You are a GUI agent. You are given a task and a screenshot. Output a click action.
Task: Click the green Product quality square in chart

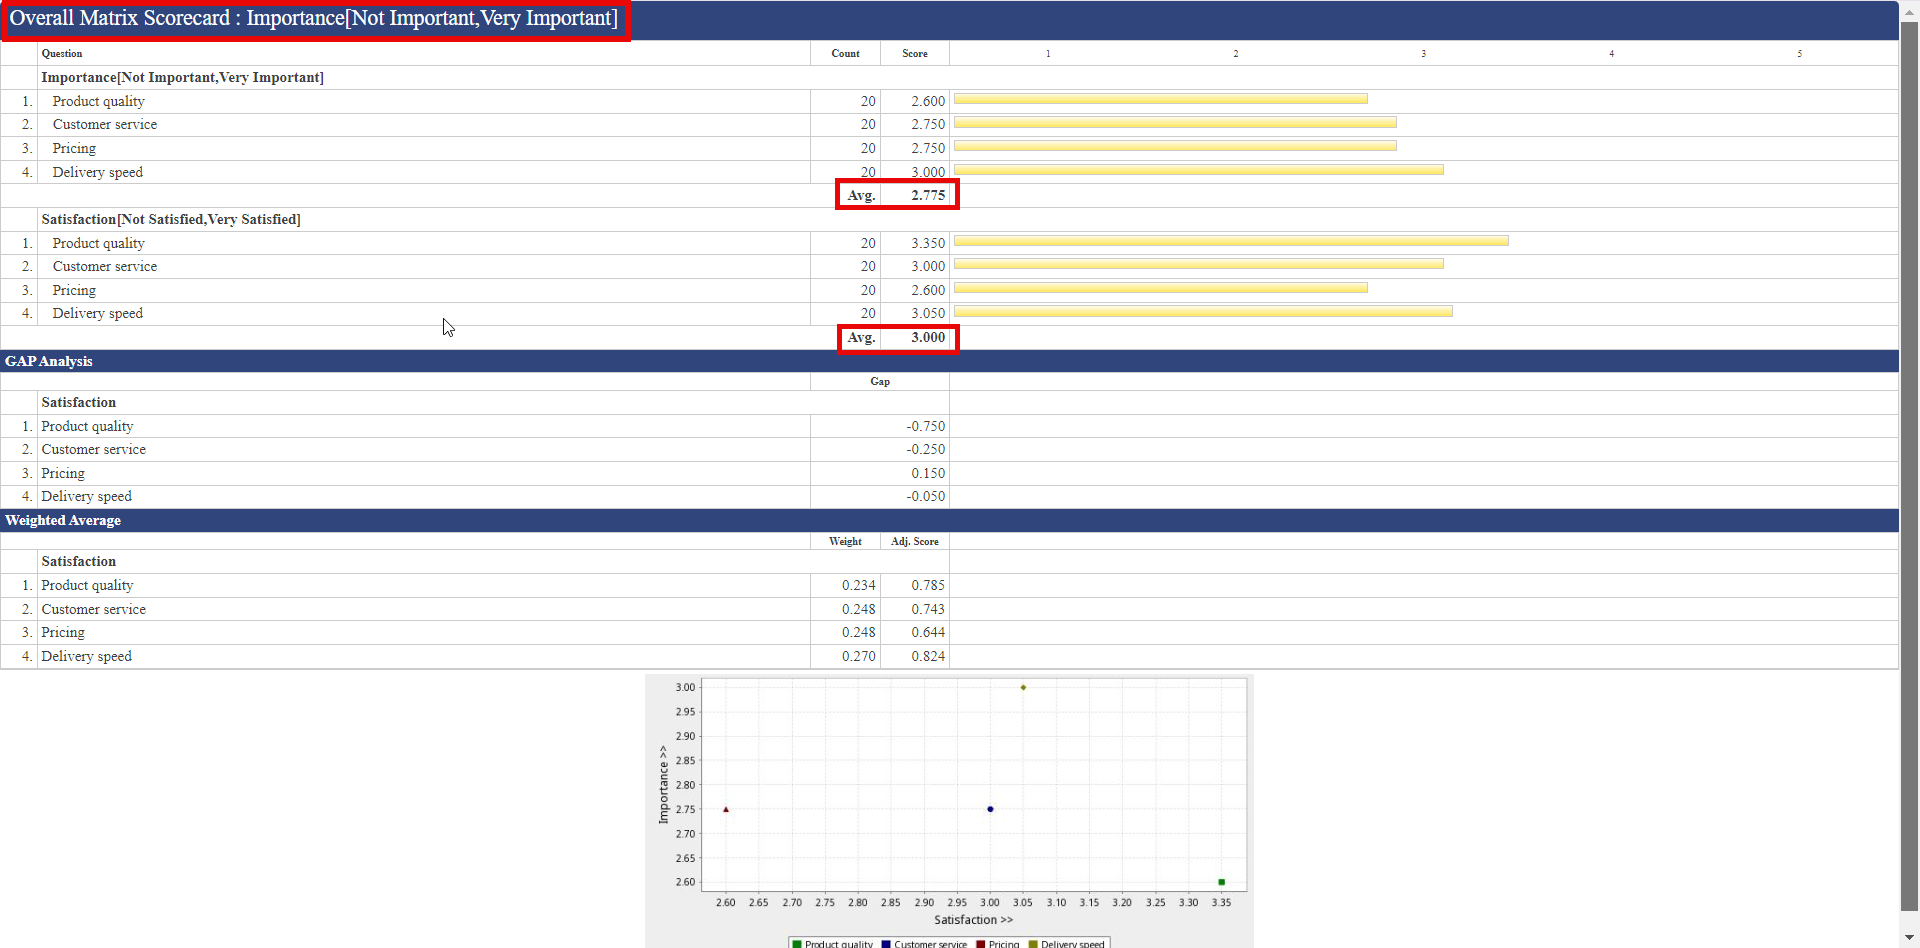pos(1221,882)
